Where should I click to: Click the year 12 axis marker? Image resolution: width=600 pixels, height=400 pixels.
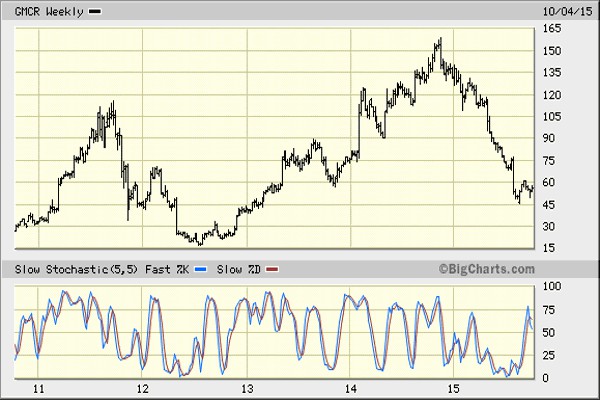pos(142,389)
